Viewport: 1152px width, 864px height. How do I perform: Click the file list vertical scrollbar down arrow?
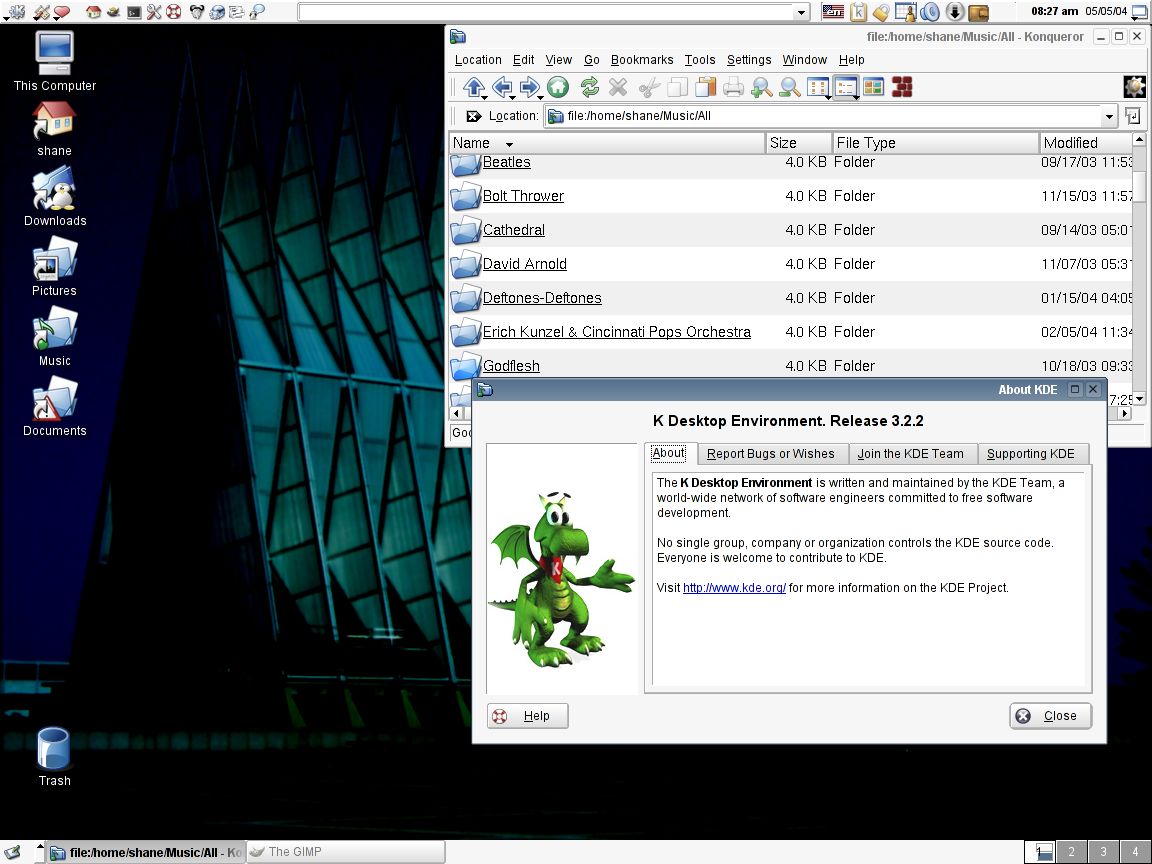(x=1139, y=399)
